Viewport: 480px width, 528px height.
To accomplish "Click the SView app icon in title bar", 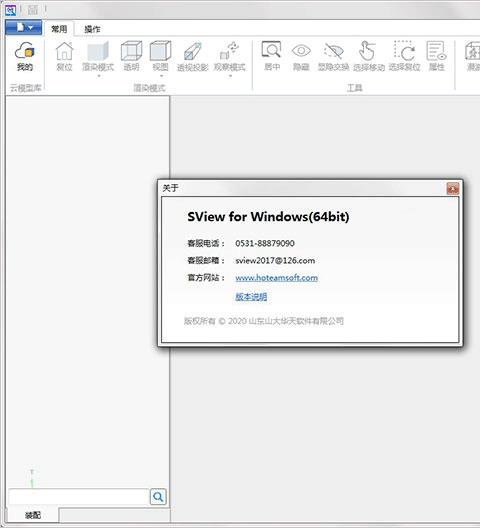I will (10, 10).
